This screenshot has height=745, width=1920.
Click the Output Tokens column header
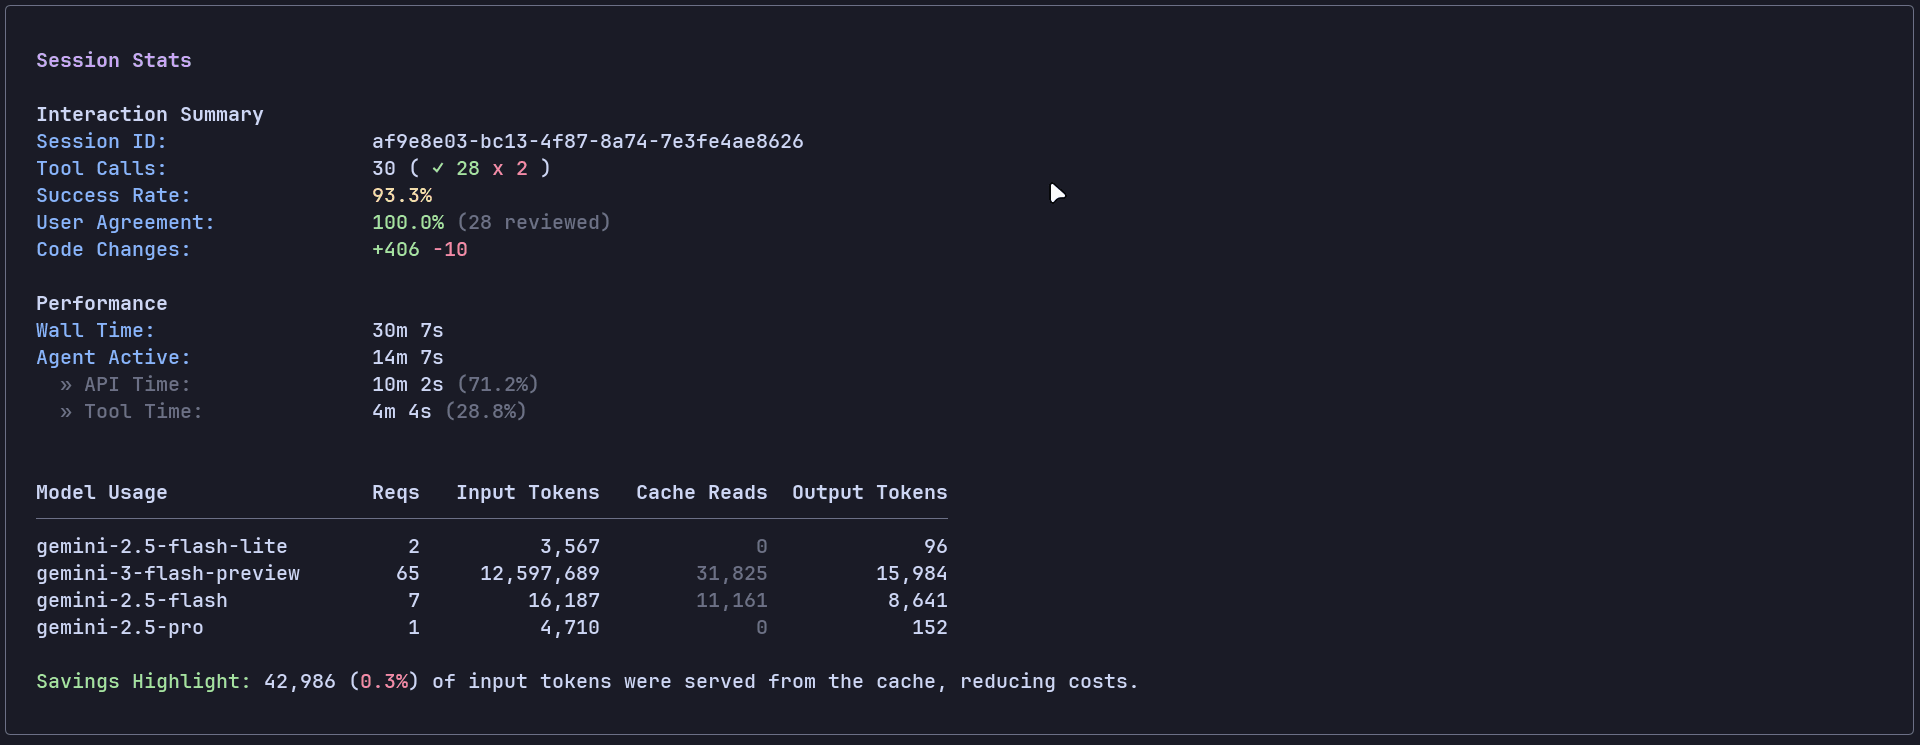pyautogui.click(x=870, y=492)
